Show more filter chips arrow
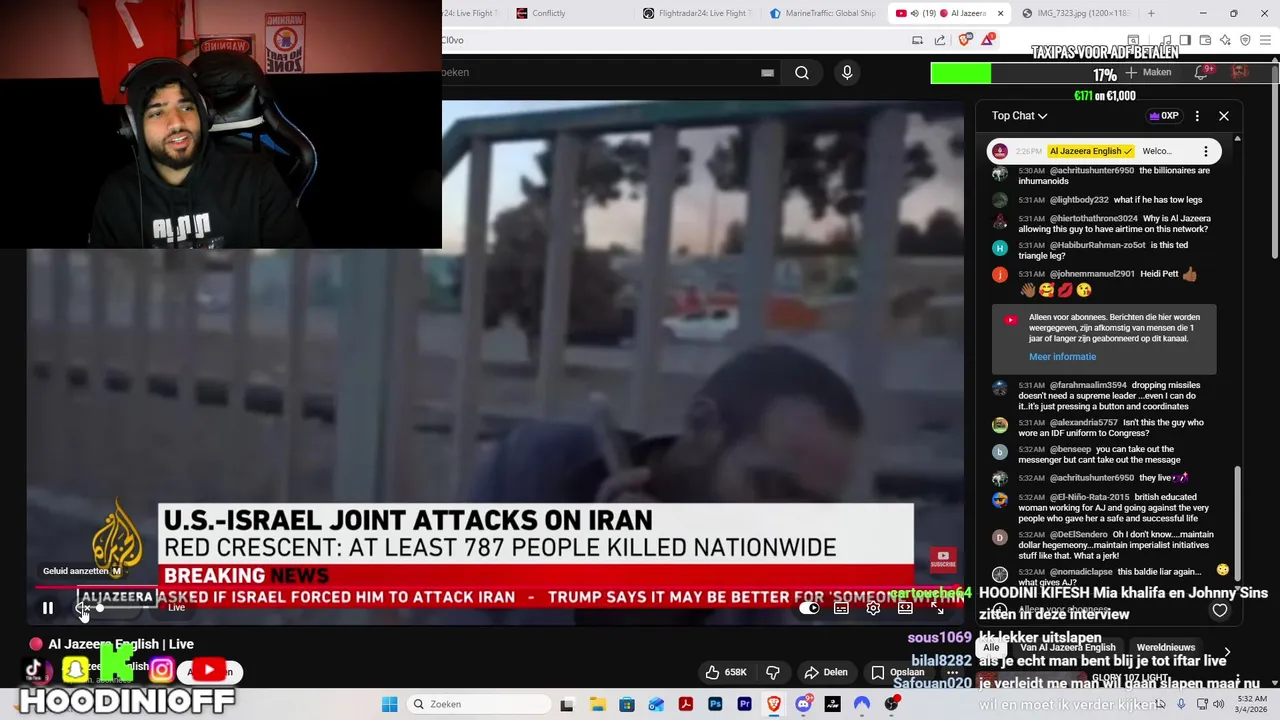1280x720 pixels. 1228,651
